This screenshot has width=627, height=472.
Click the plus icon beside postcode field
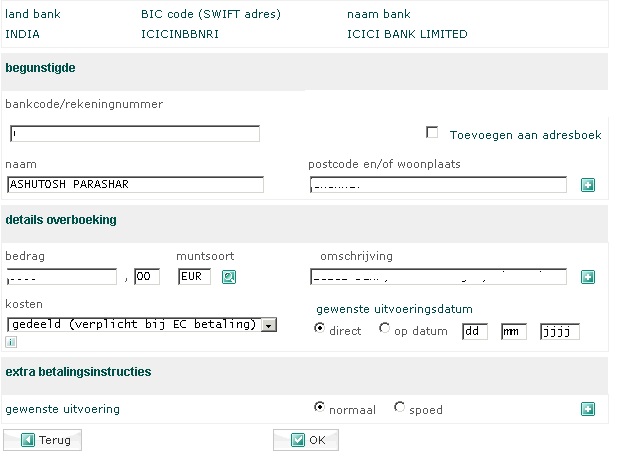coord(588,185)
